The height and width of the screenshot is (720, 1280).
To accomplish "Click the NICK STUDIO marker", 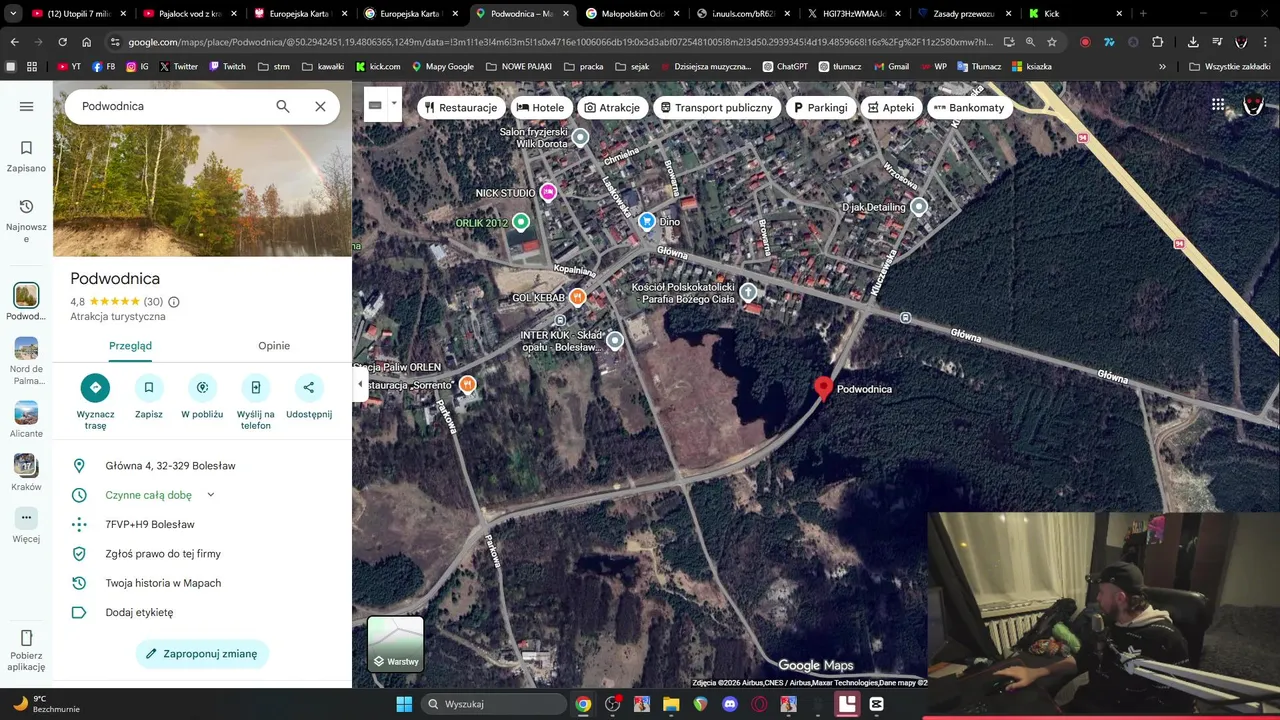I will 548,192.
